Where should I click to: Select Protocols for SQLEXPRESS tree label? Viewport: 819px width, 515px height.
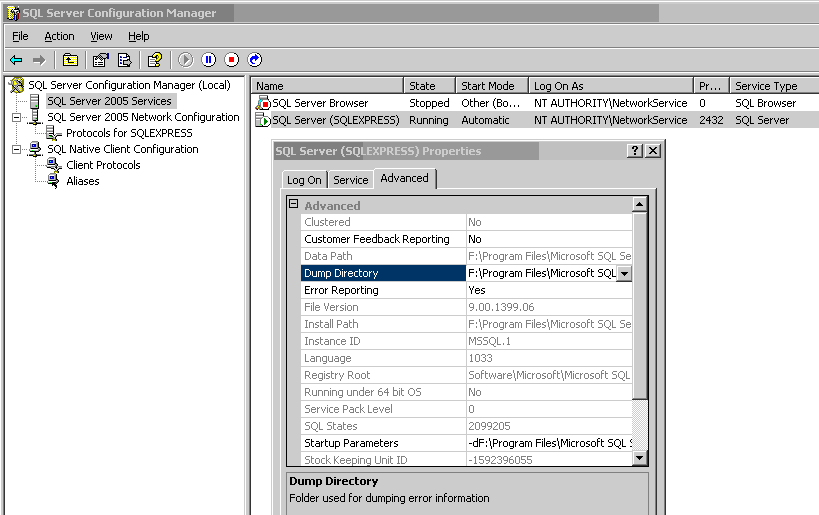coord(129,133)
